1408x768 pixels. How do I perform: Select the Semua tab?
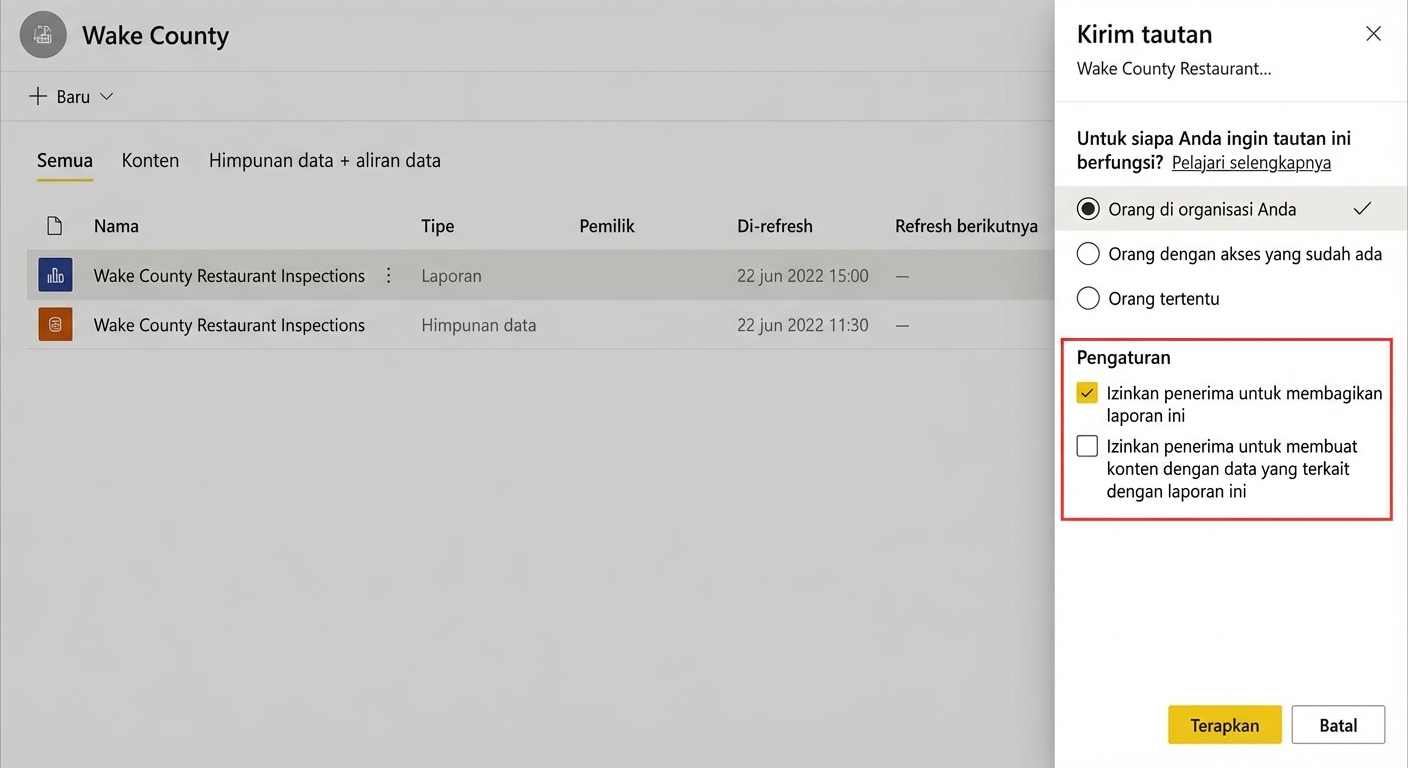[x=65, y=160]
